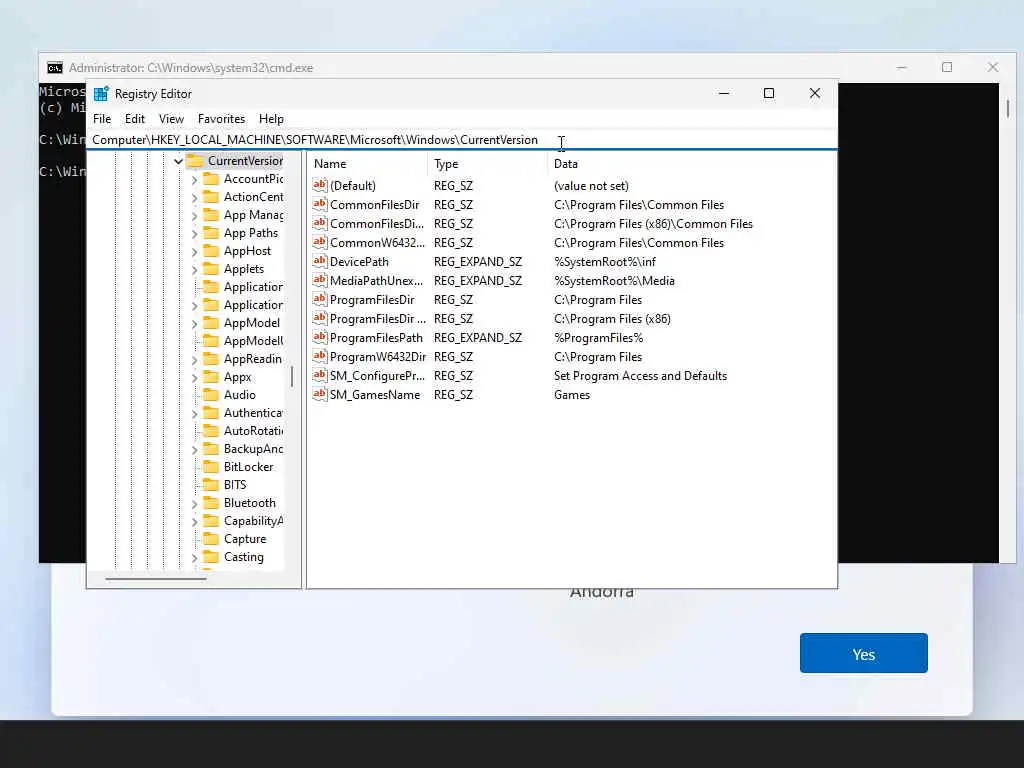Viewport: 1024px width, 768px height.
Task: Click the Audio folder icon
Action: coord(211,394)
